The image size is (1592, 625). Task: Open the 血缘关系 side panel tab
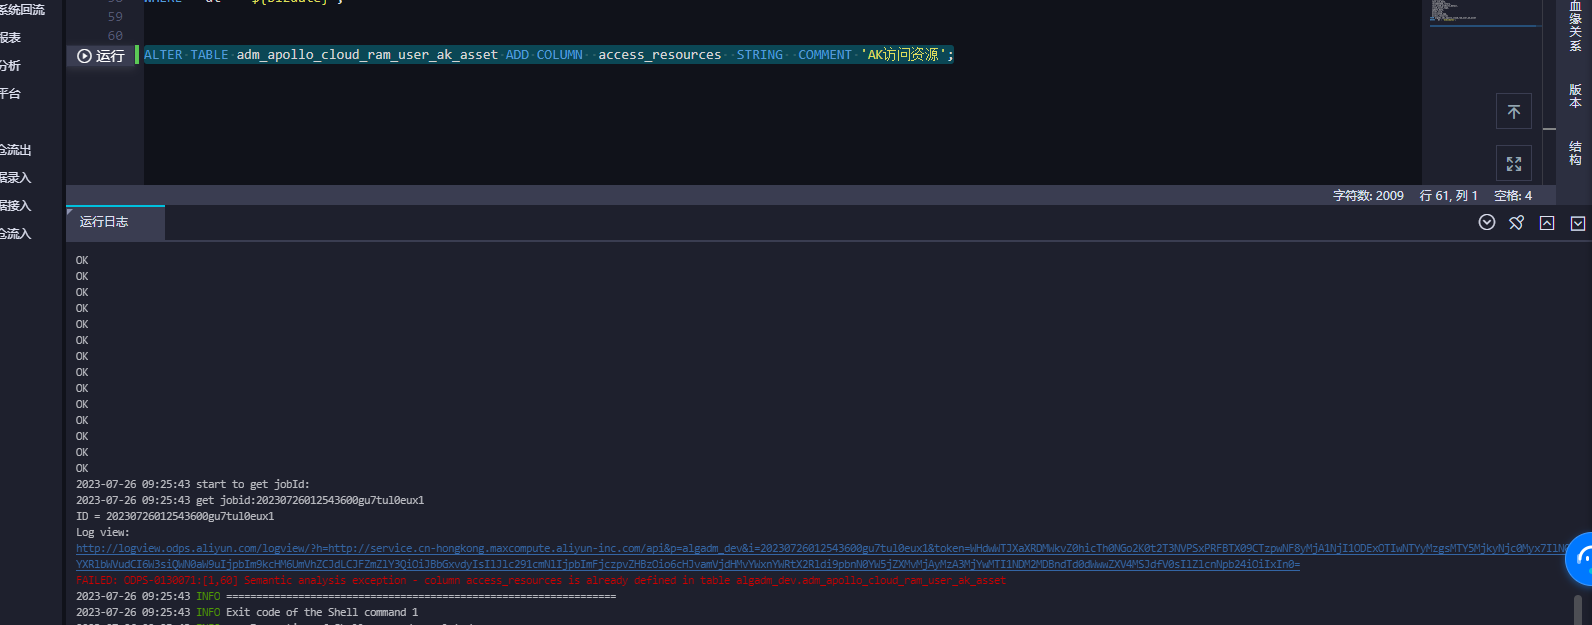(1575, 26)
